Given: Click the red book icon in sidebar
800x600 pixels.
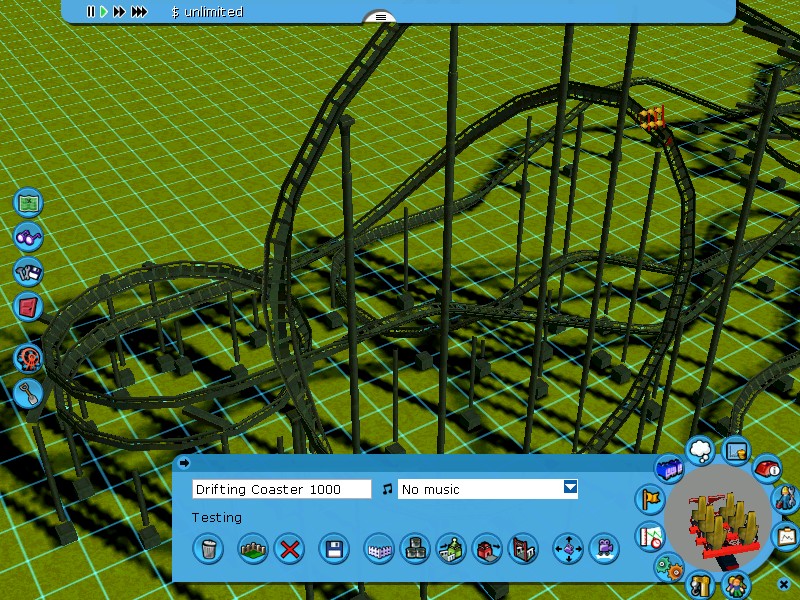Looking at the screenshot, I should tap(29, 307).
